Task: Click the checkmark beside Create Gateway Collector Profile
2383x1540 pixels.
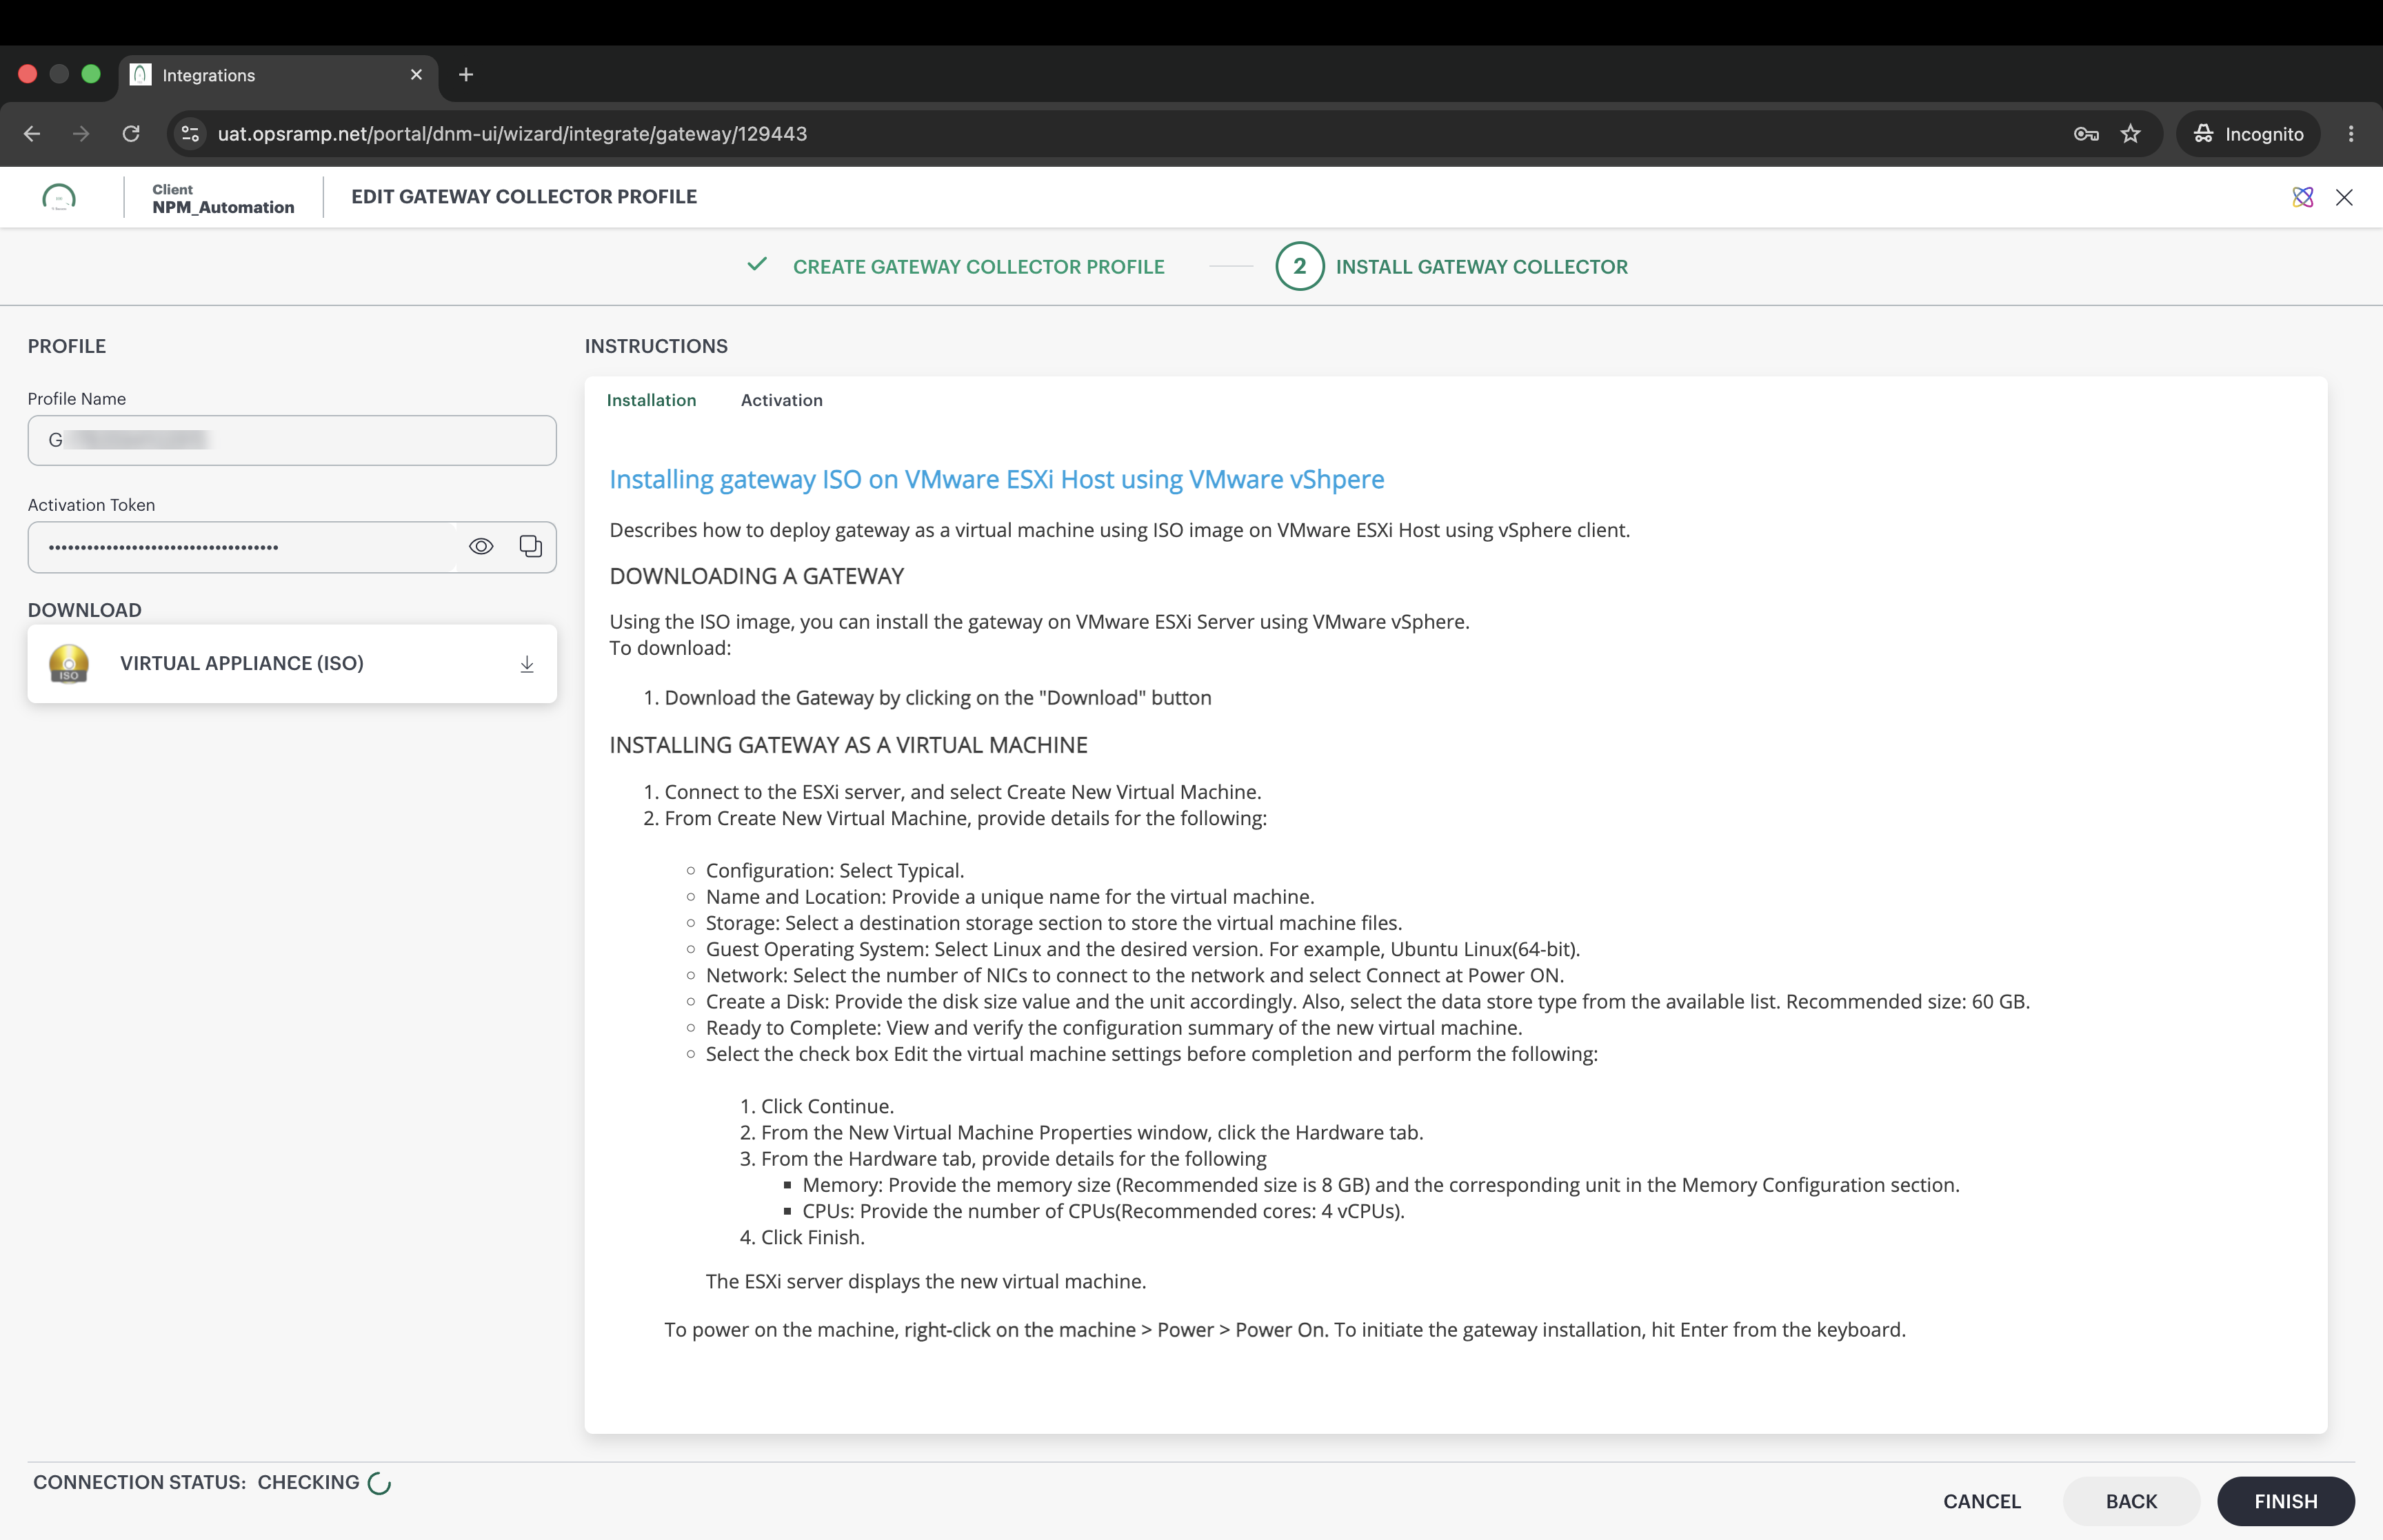Action: [757, 264]
